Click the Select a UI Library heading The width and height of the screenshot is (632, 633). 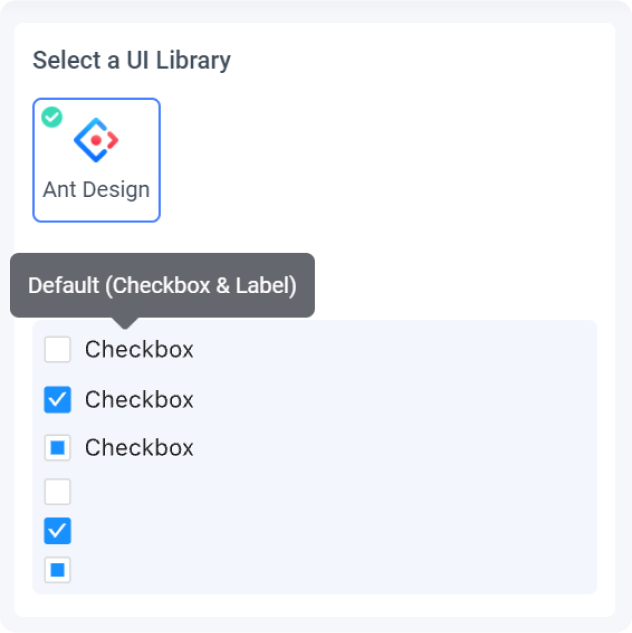pyautogui.click(x=132, y=61)
